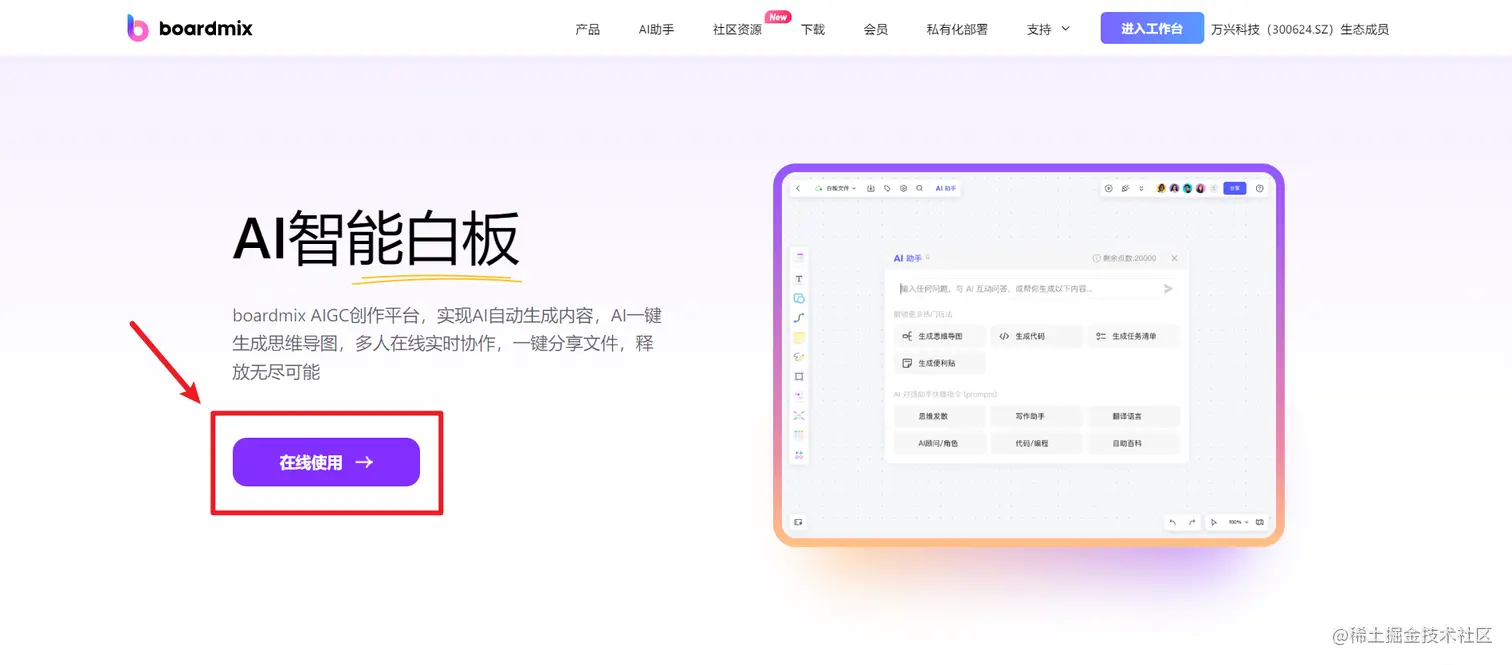Expand the 白板文件 dropdown
Screen dimensions: 1512x665
tap(836, 188)
